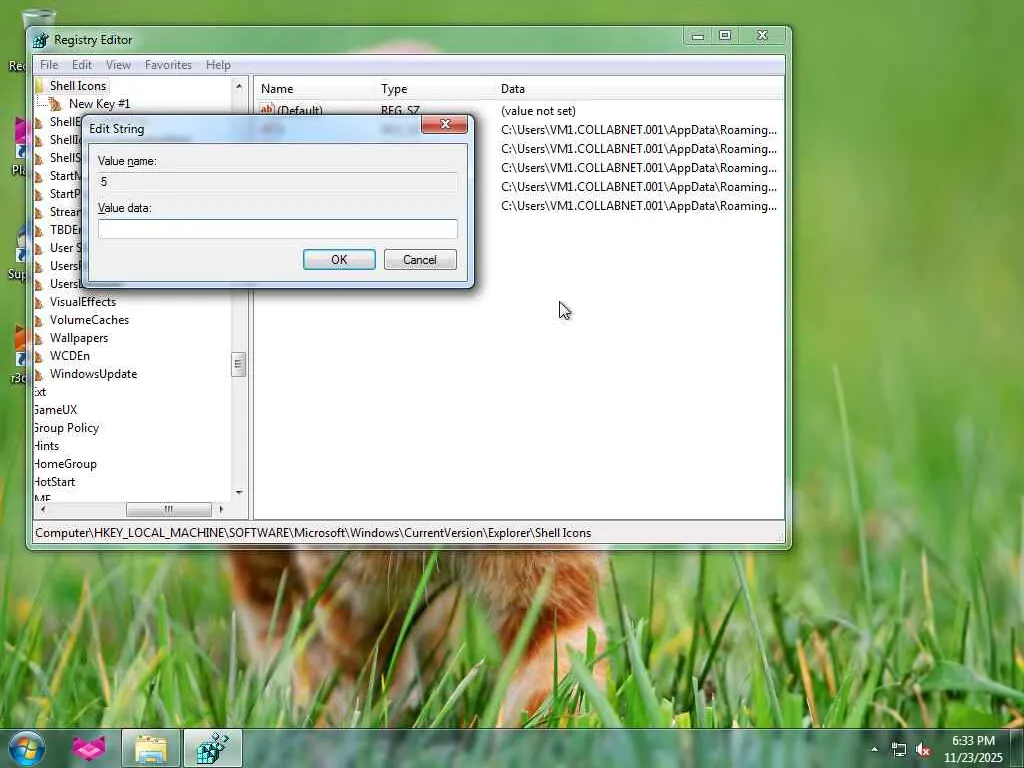Click the tree horizontal scroll right arrow
Screen dimensions: 1024x768
[x=221, y=509]
